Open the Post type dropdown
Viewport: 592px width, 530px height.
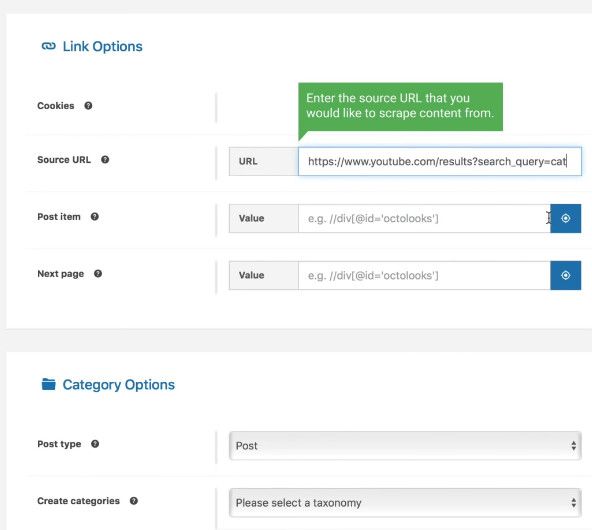[405, 446]
